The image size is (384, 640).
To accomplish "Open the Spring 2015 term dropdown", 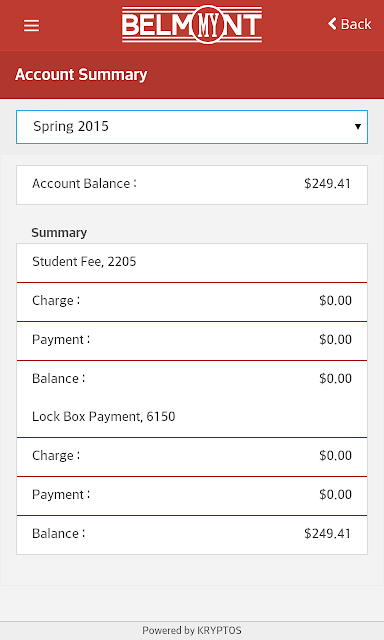I will click(192, 127).
